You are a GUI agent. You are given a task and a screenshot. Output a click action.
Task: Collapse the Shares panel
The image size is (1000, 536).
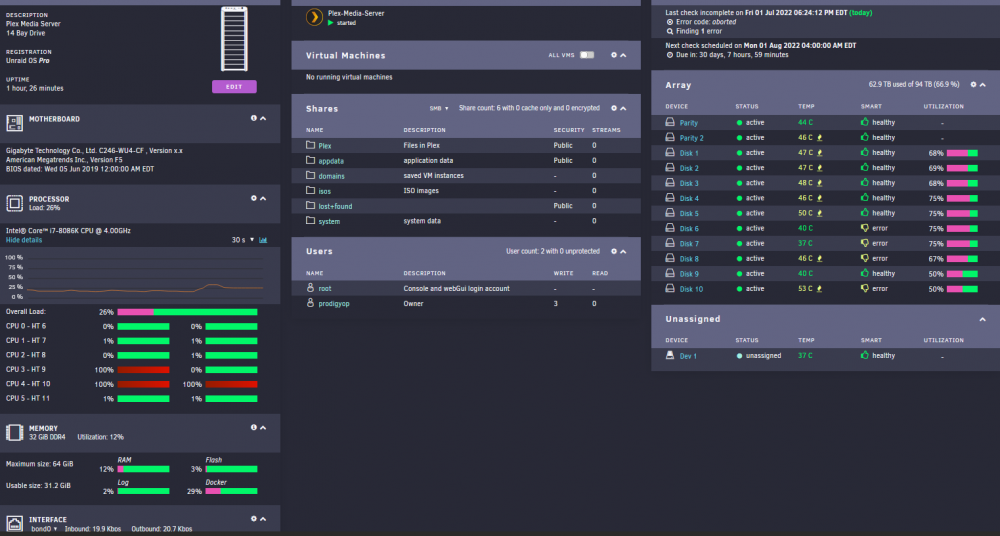point(623,108)
